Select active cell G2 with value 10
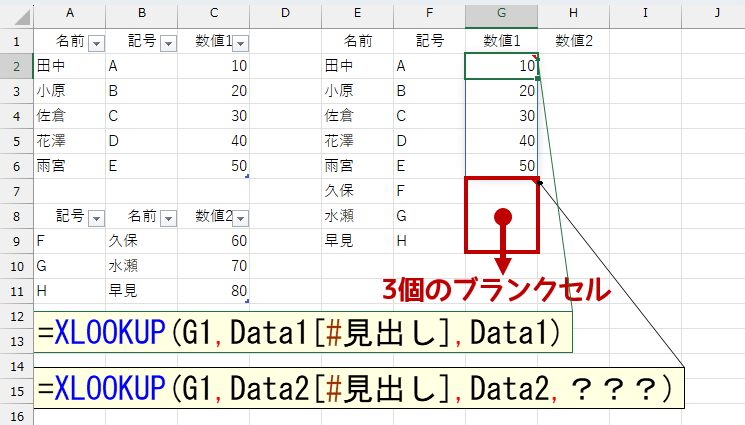The width and height of the screenshot is (745, 425). (501, 66)
